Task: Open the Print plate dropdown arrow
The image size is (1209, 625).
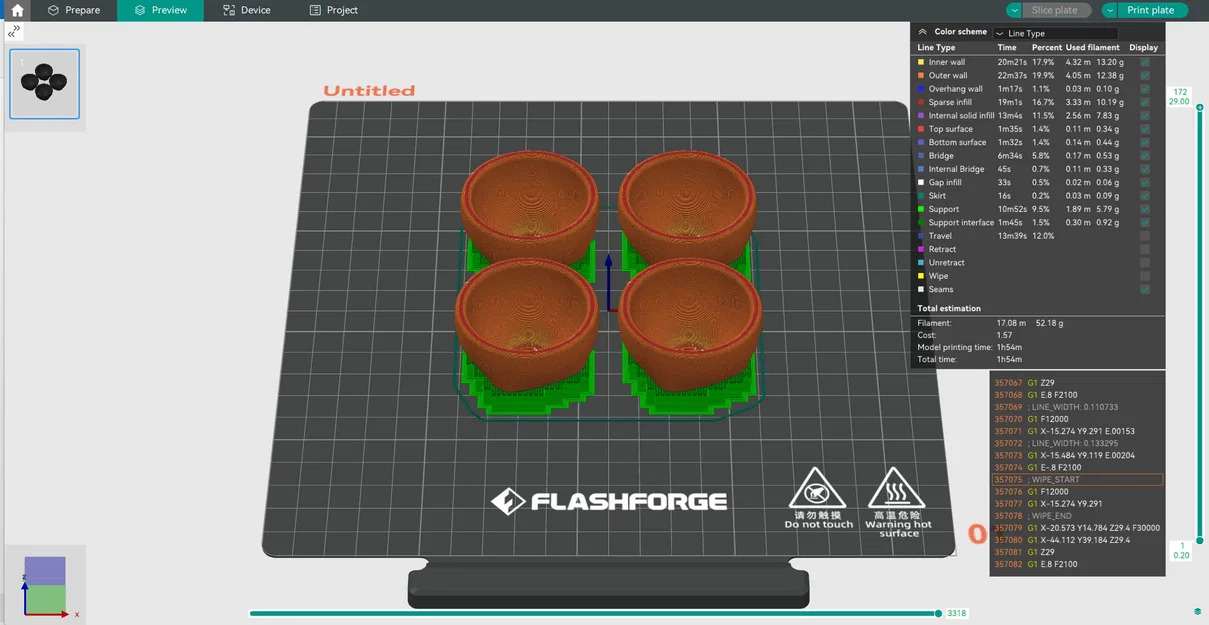Action: pyautogui.click(x=1109, y=10)
